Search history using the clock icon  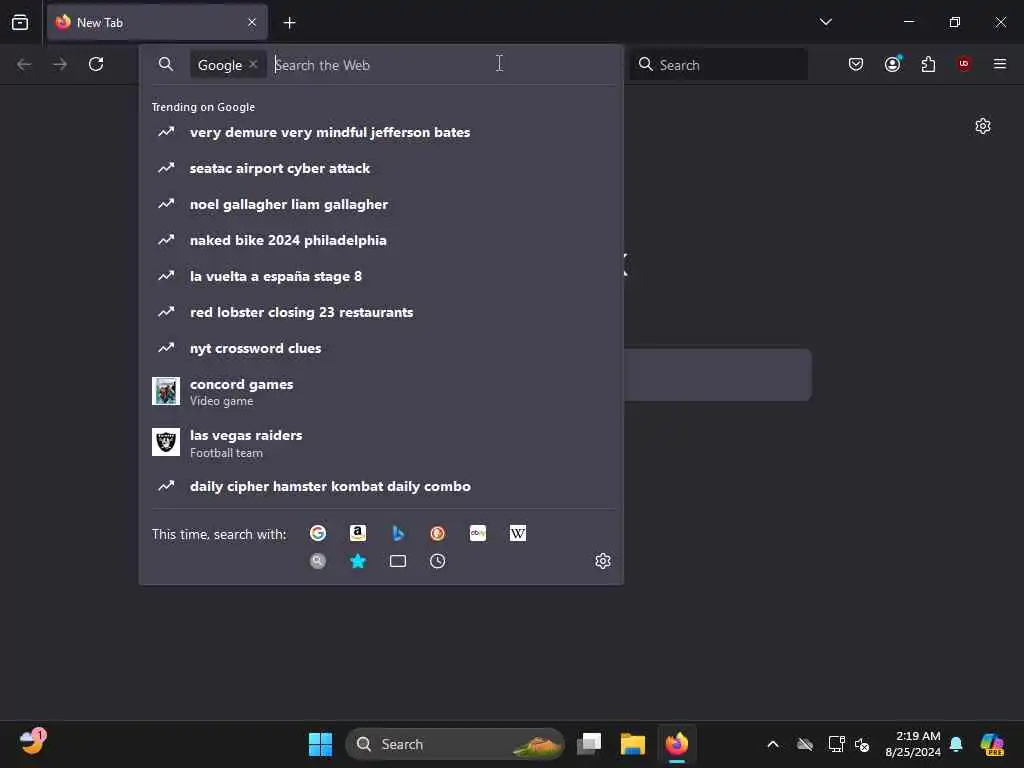438,561
